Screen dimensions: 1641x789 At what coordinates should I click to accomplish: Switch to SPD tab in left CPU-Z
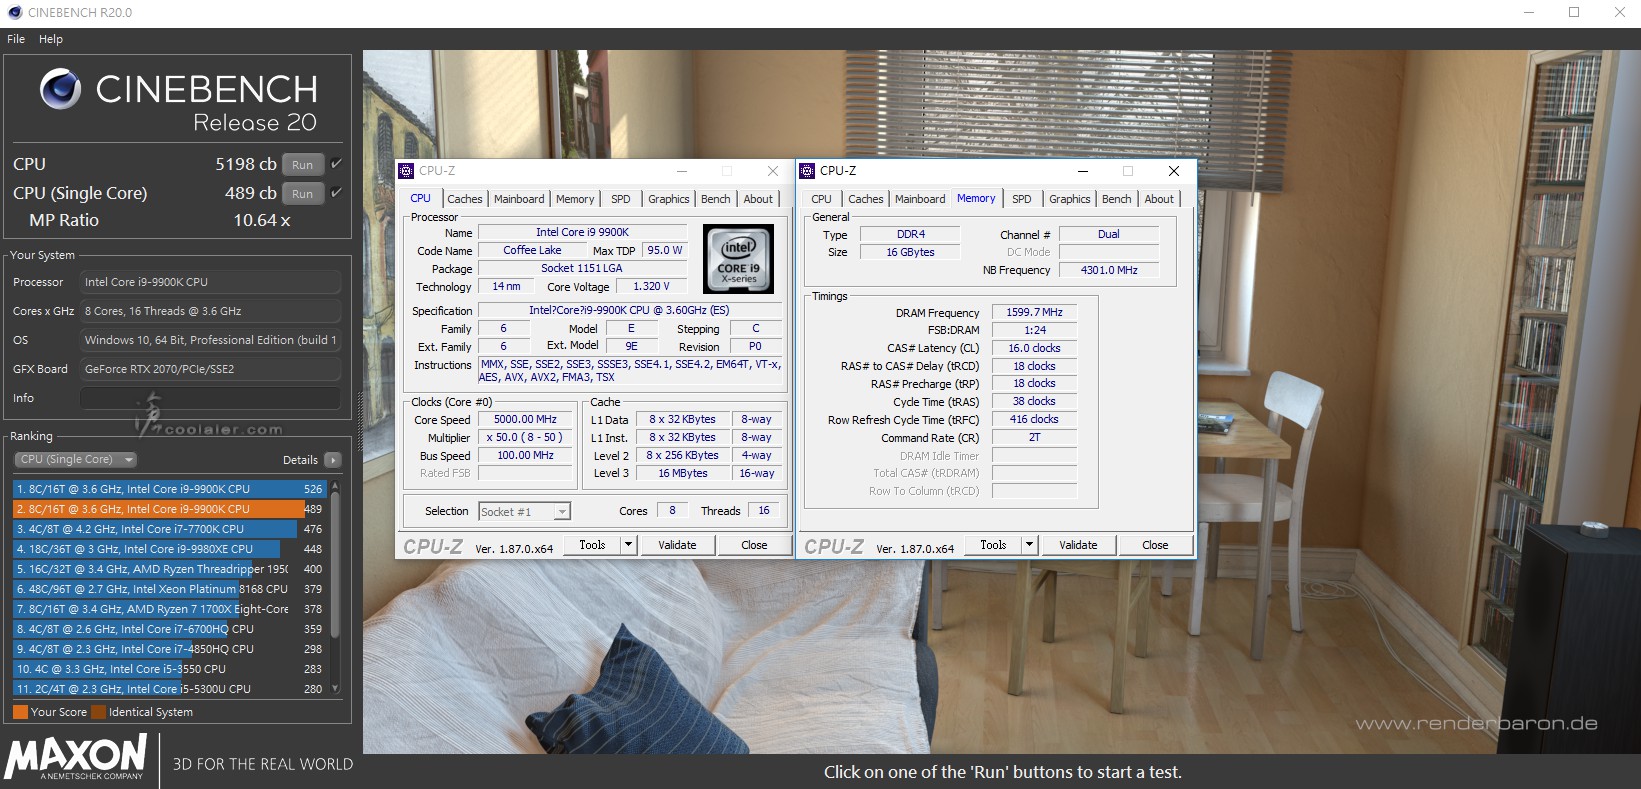621,199
